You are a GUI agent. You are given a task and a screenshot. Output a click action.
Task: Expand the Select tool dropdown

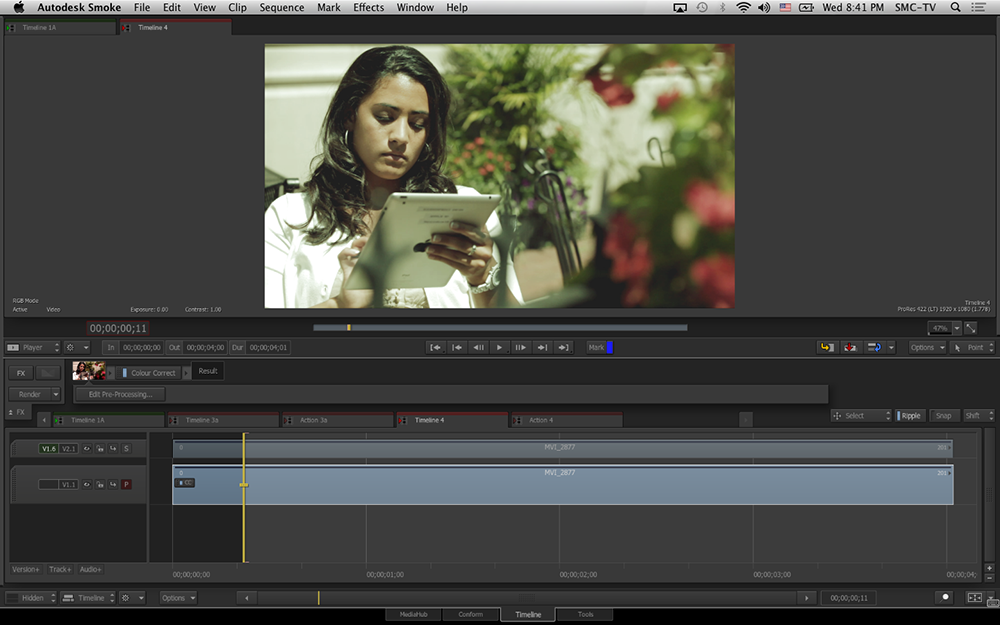pos(860,415)
